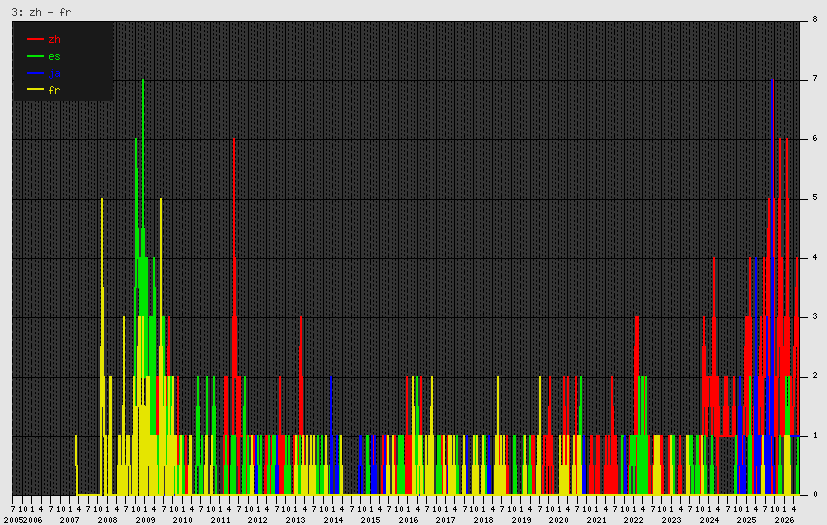The width and height of the screenshot is (827, 525).
Task: Click the tall blue ja spike reaching 7
Action: (772, 287)
